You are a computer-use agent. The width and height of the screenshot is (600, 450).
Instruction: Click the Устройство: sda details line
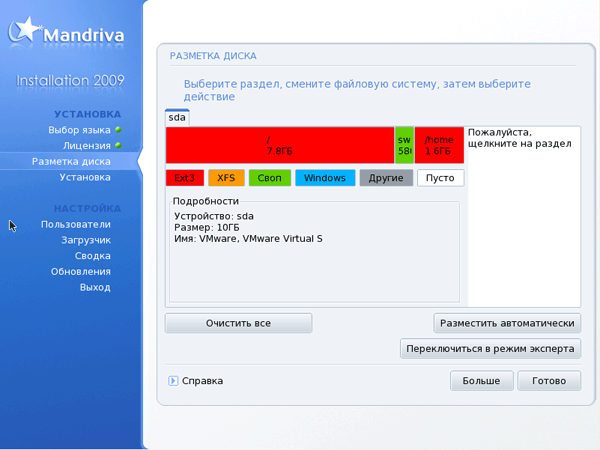coord(214,216)
